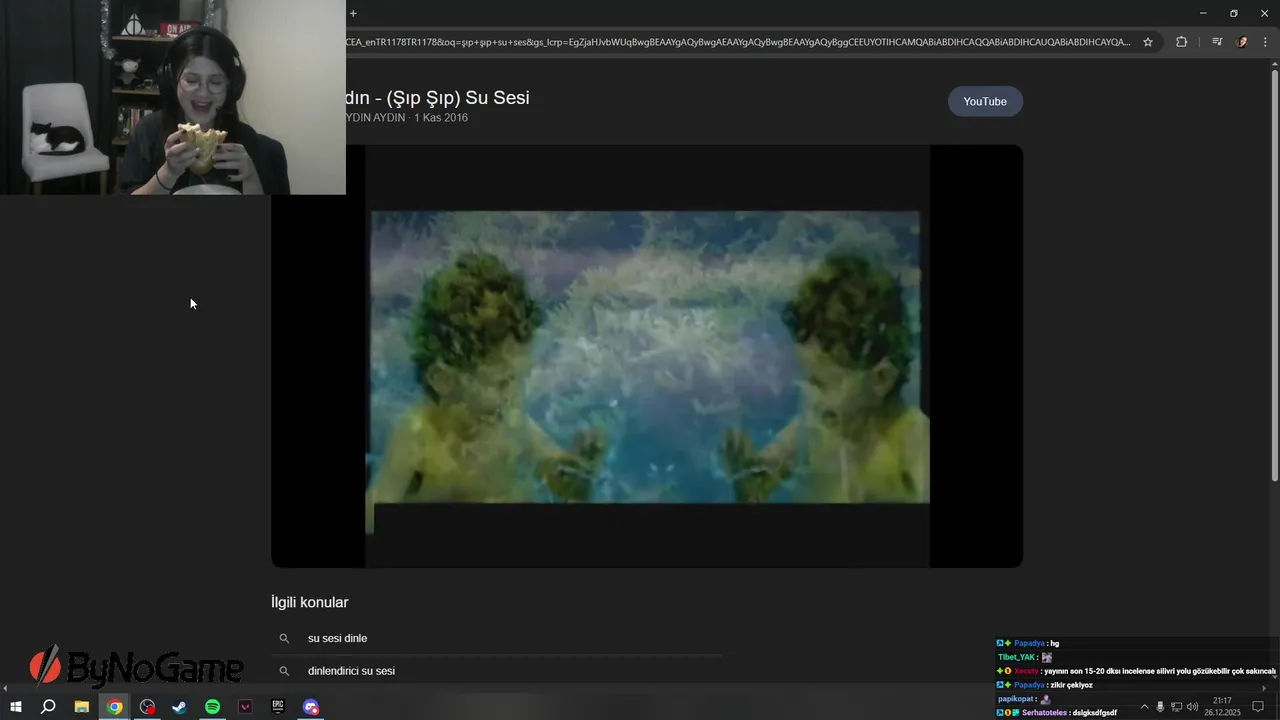
Task: Search for 'dinlendirici su sesi' suggestion
Action: [x=351, y=671]
